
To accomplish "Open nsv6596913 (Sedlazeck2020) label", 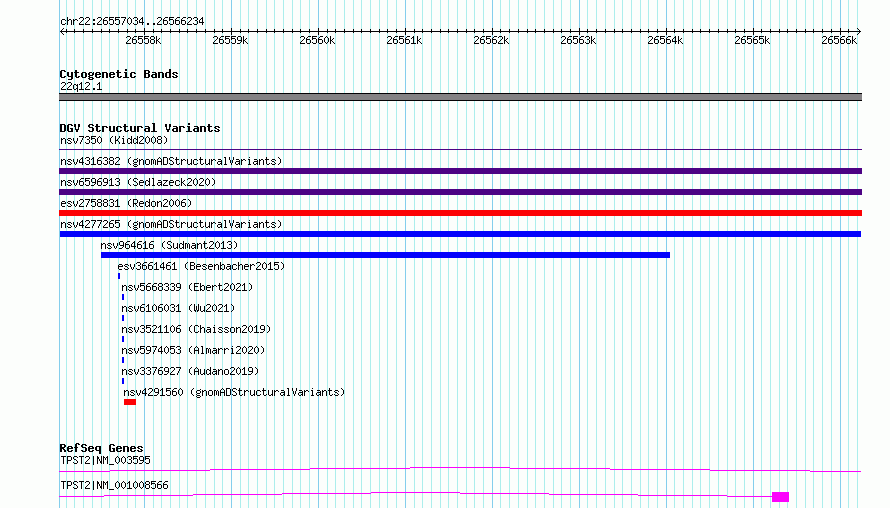I will [138, 182].
